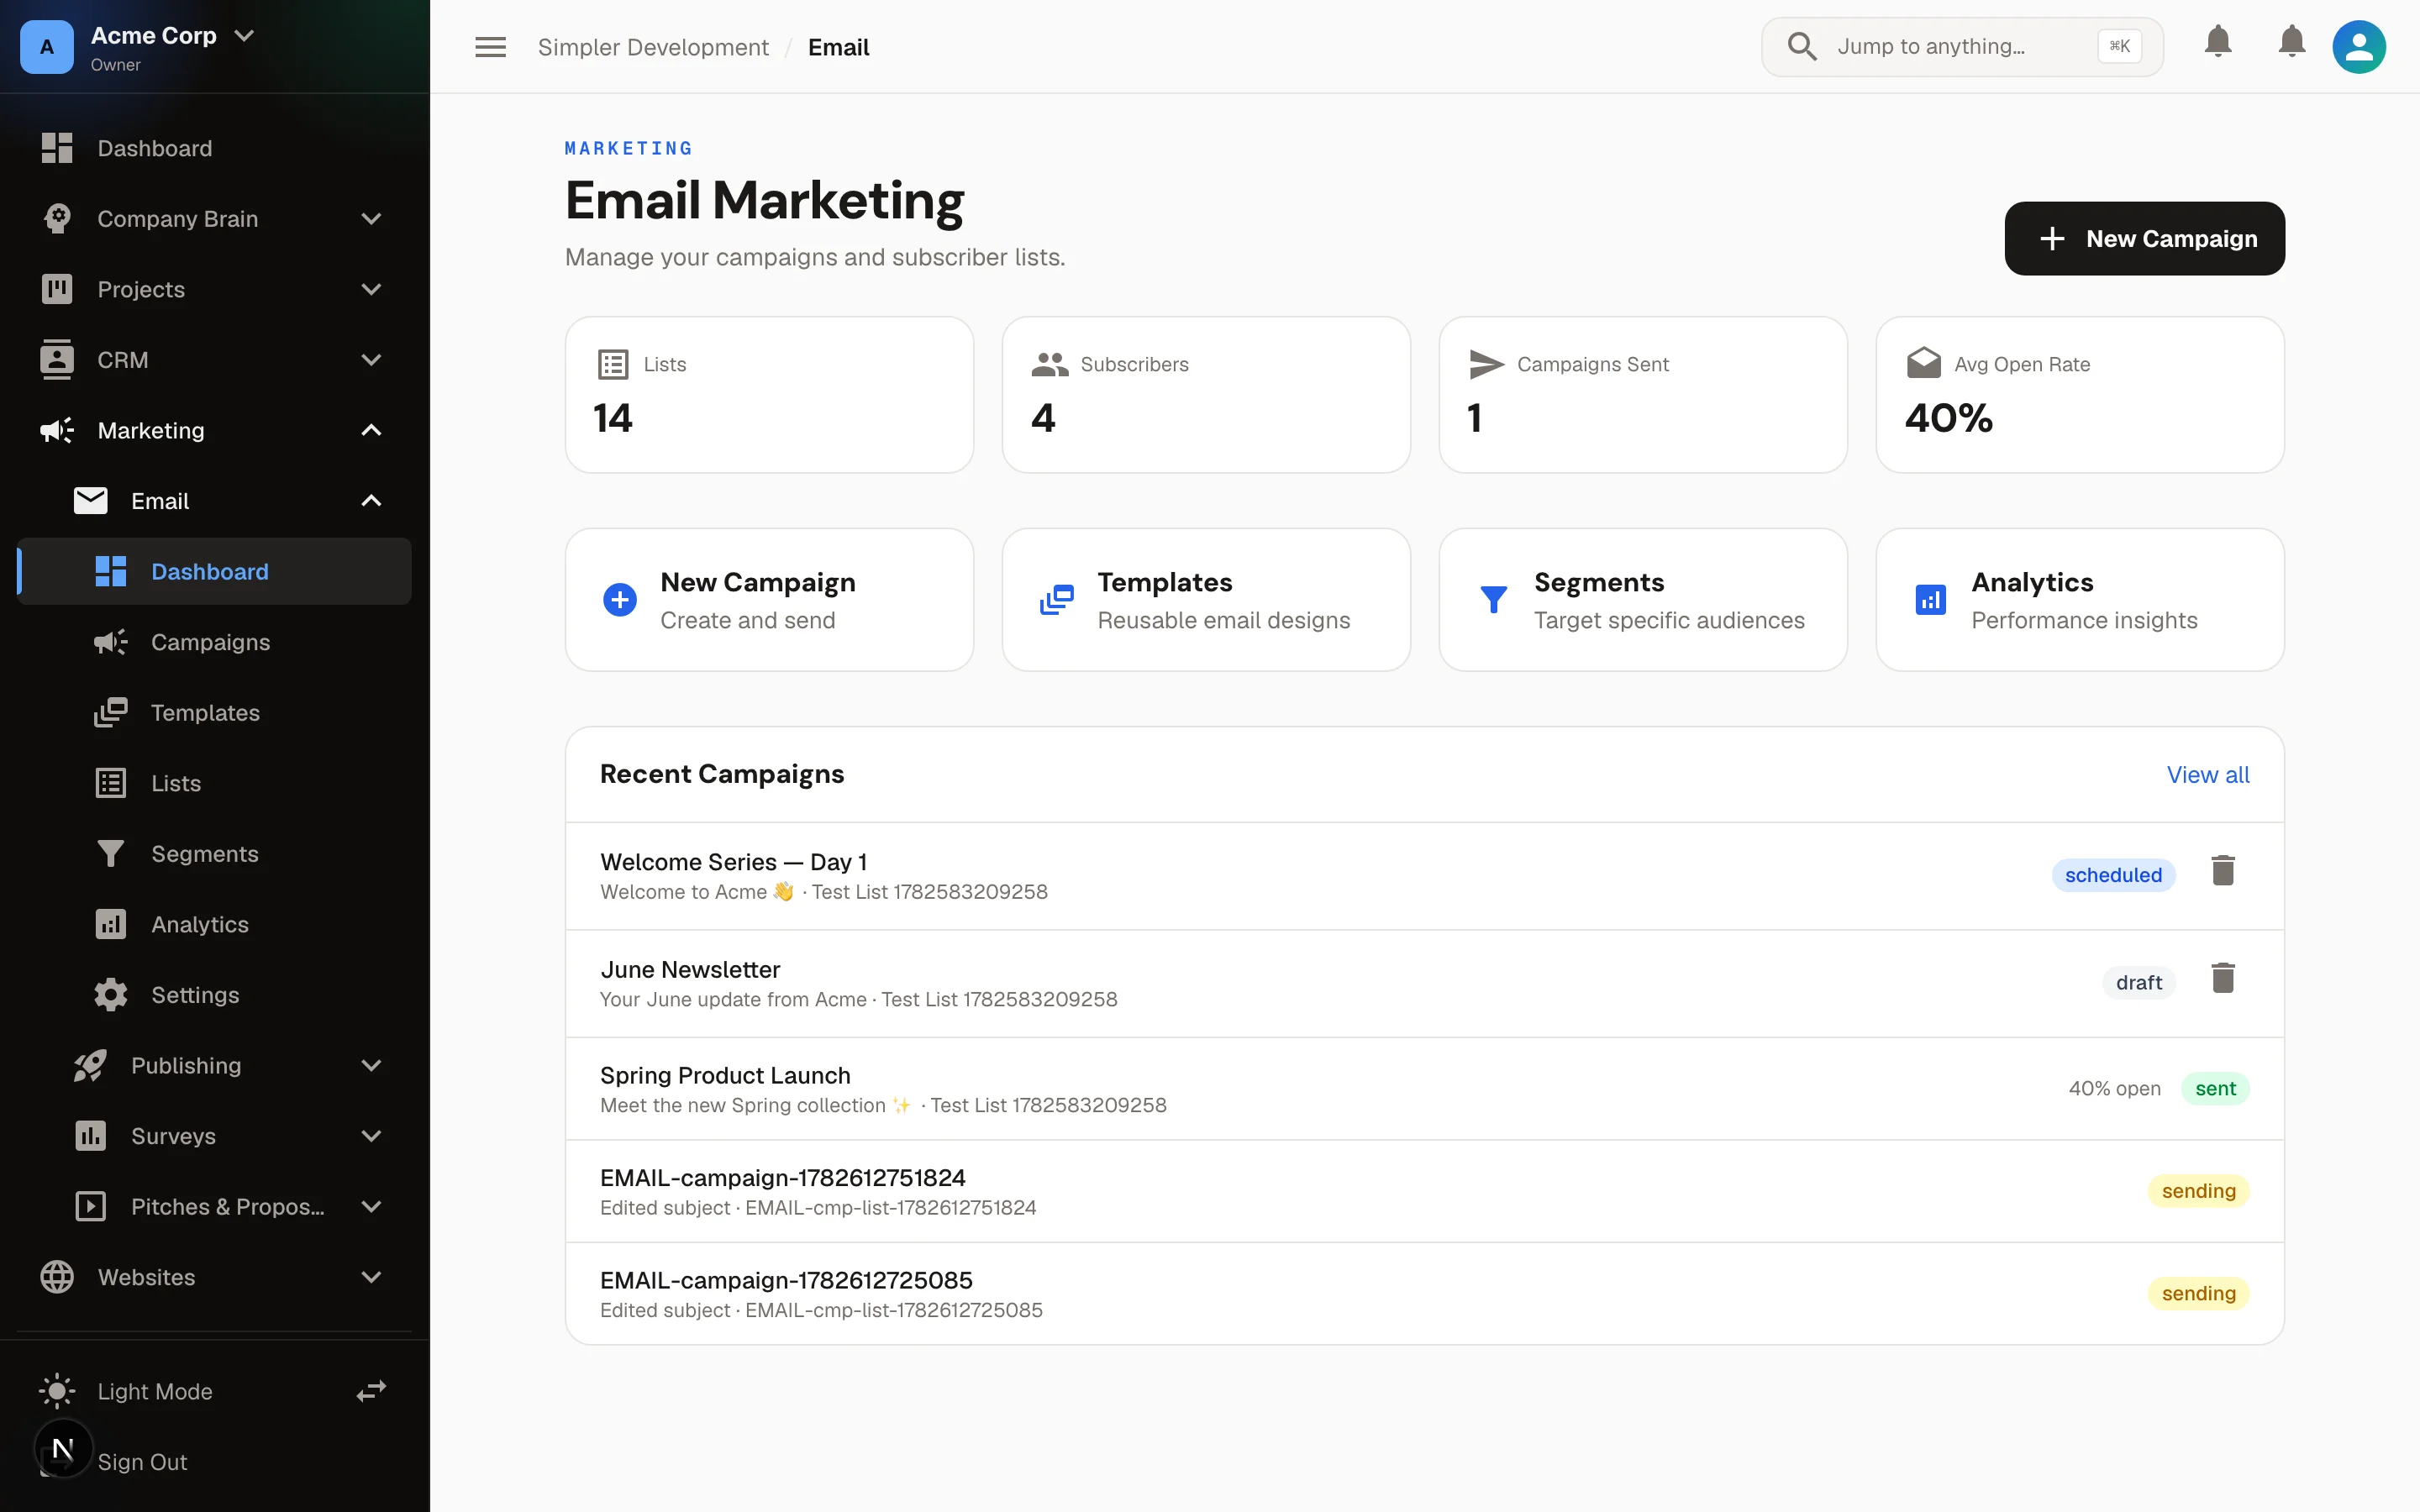The image size is (2420, 1512).
Task: Click the black New Campaign button
Action: point(2144,238)
